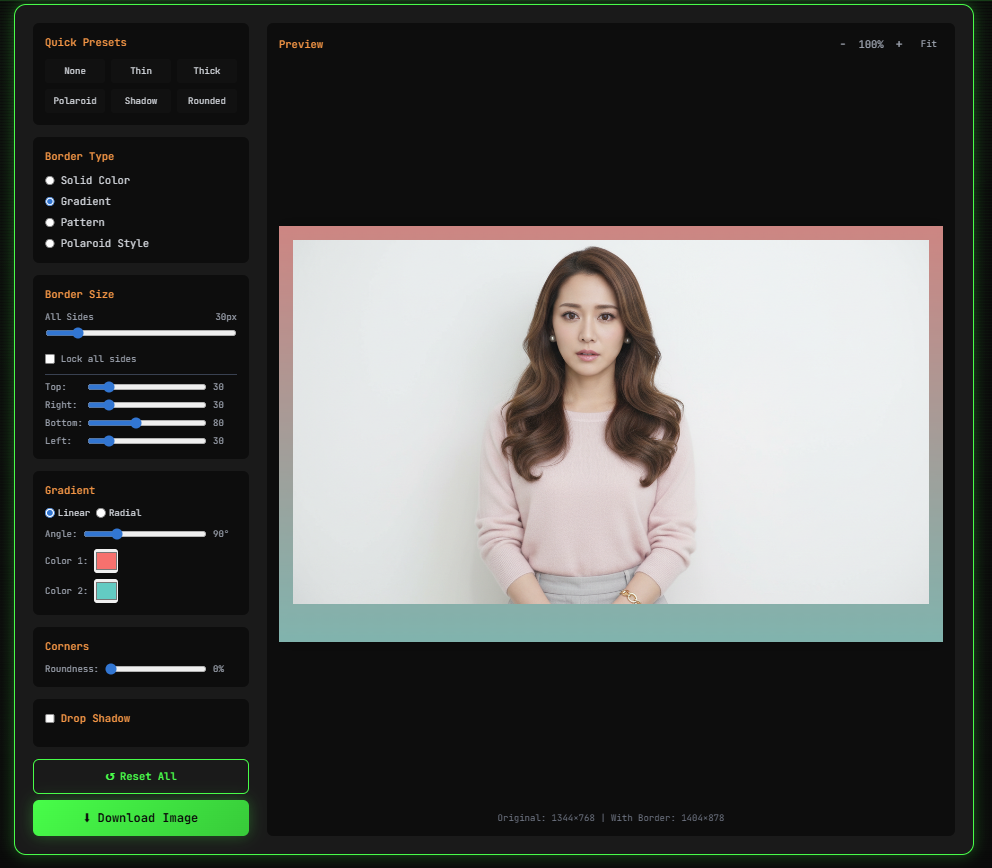Choose Polaroid Style border type
This screenshot has height=868, width=992.
tap(49, 243)
